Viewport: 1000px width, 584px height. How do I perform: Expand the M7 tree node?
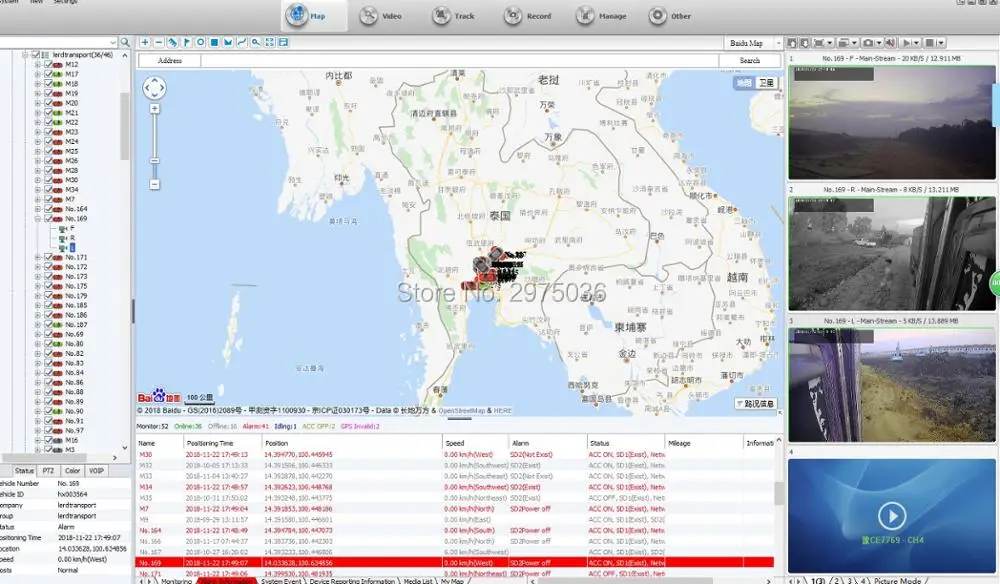pos(38,199)
